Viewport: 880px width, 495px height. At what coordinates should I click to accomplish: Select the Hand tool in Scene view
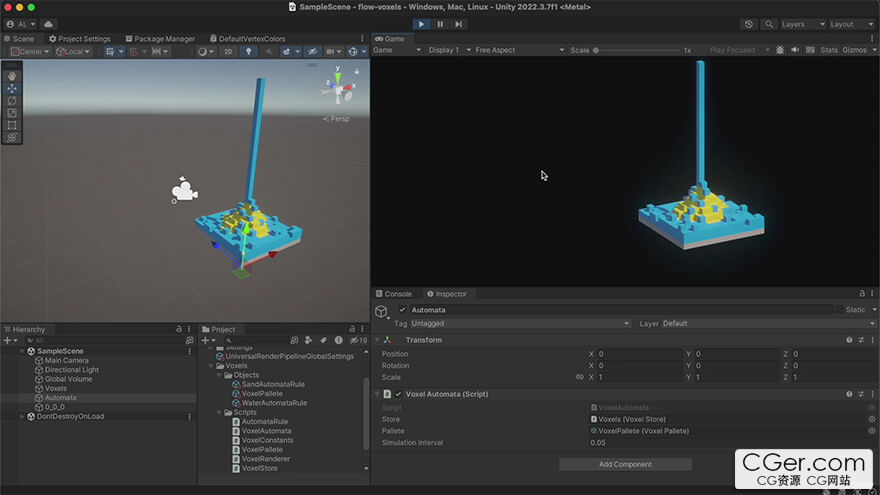12,76
